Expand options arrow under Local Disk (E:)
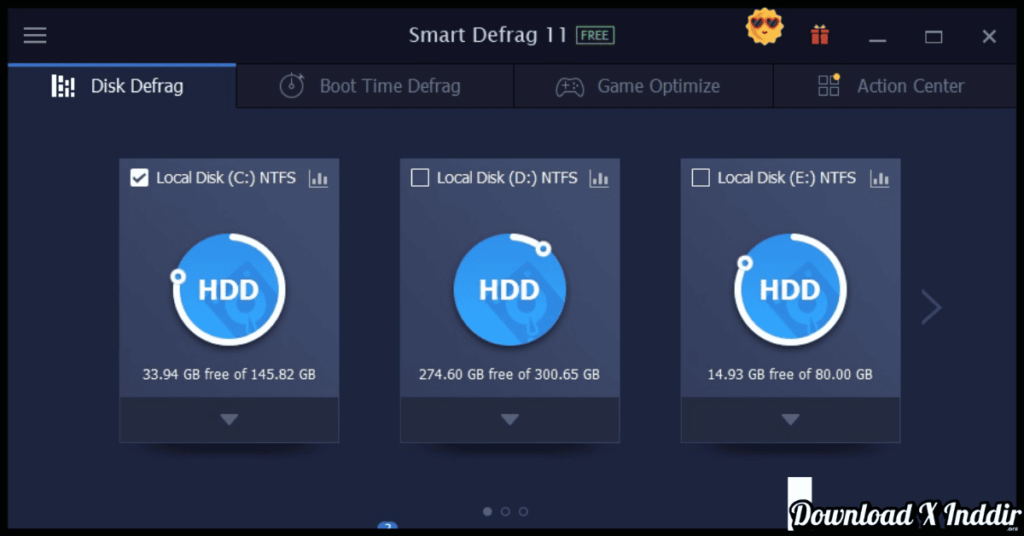 (x=791, y=420)
